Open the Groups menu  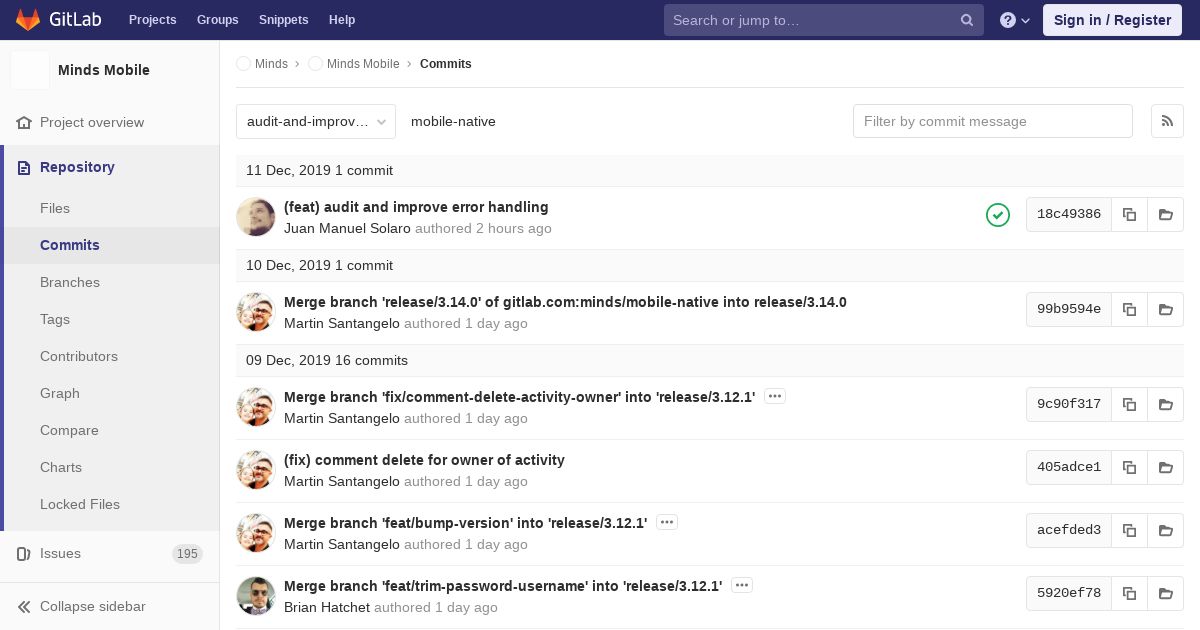(x=217, y=20)
